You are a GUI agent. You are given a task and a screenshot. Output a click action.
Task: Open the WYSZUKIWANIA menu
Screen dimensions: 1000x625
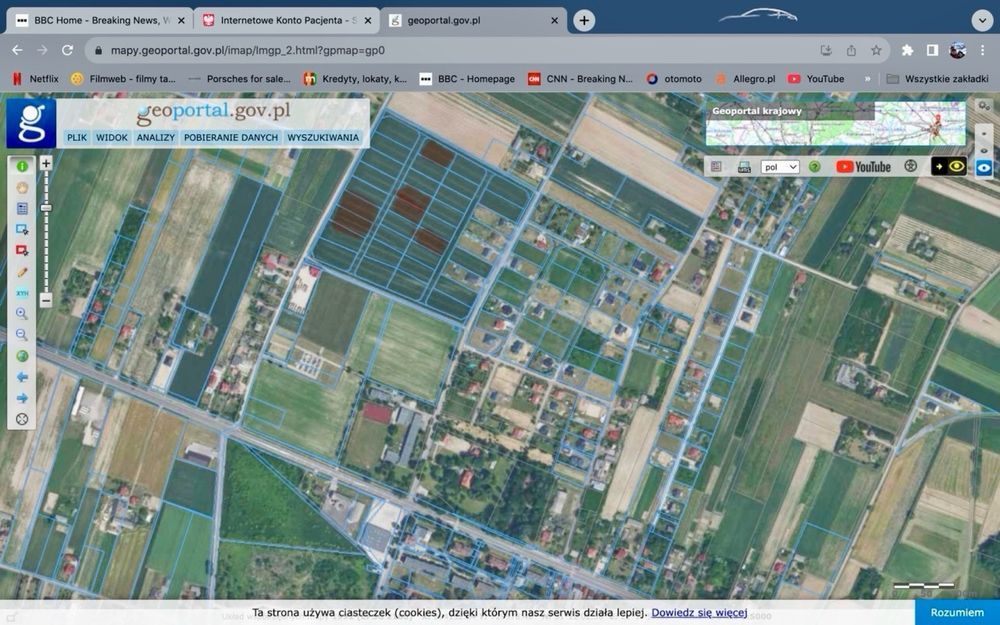pos(323,137)
